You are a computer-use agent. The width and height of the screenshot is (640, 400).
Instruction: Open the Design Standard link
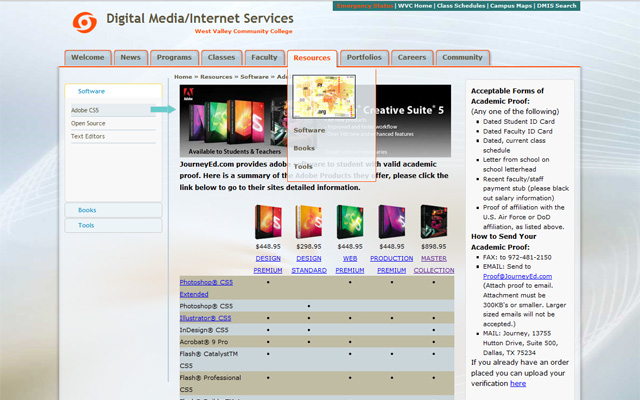(309, 264)
